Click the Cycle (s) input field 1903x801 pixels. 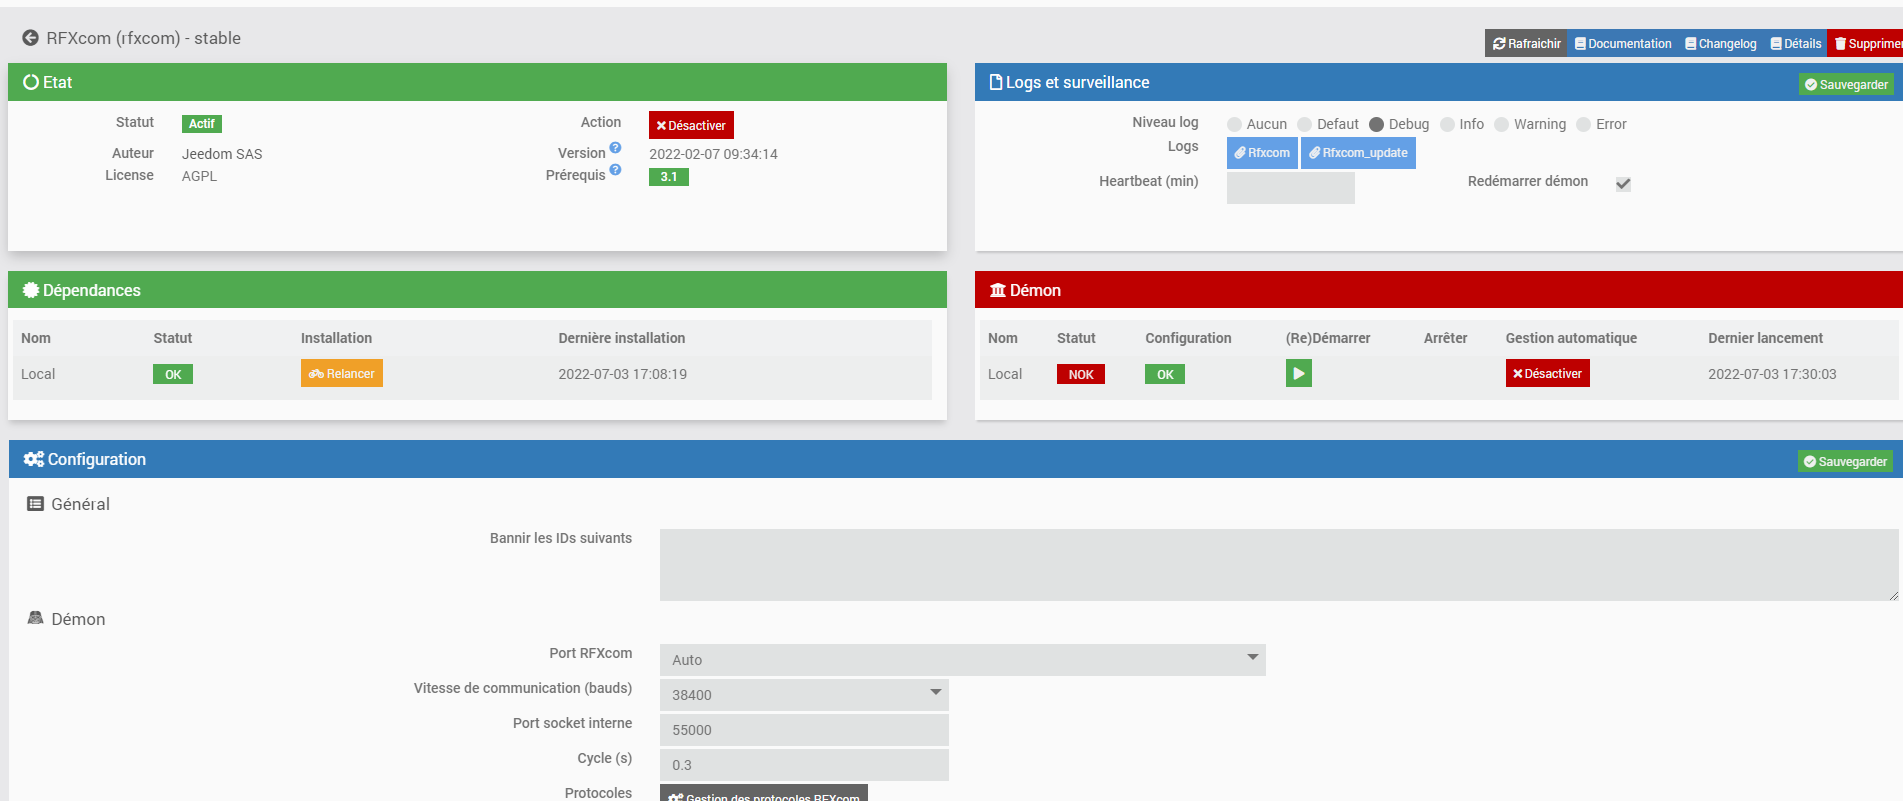point(804,765)
